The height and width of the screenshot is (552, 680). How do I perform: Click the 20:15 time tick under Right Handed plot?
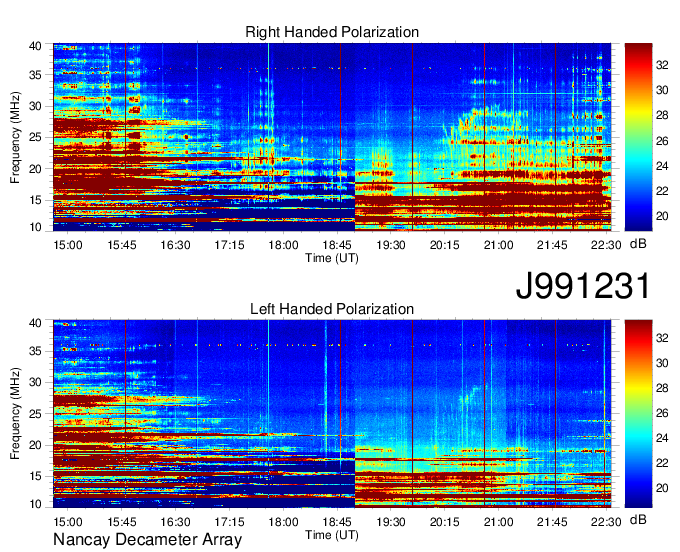click(445, 245)
